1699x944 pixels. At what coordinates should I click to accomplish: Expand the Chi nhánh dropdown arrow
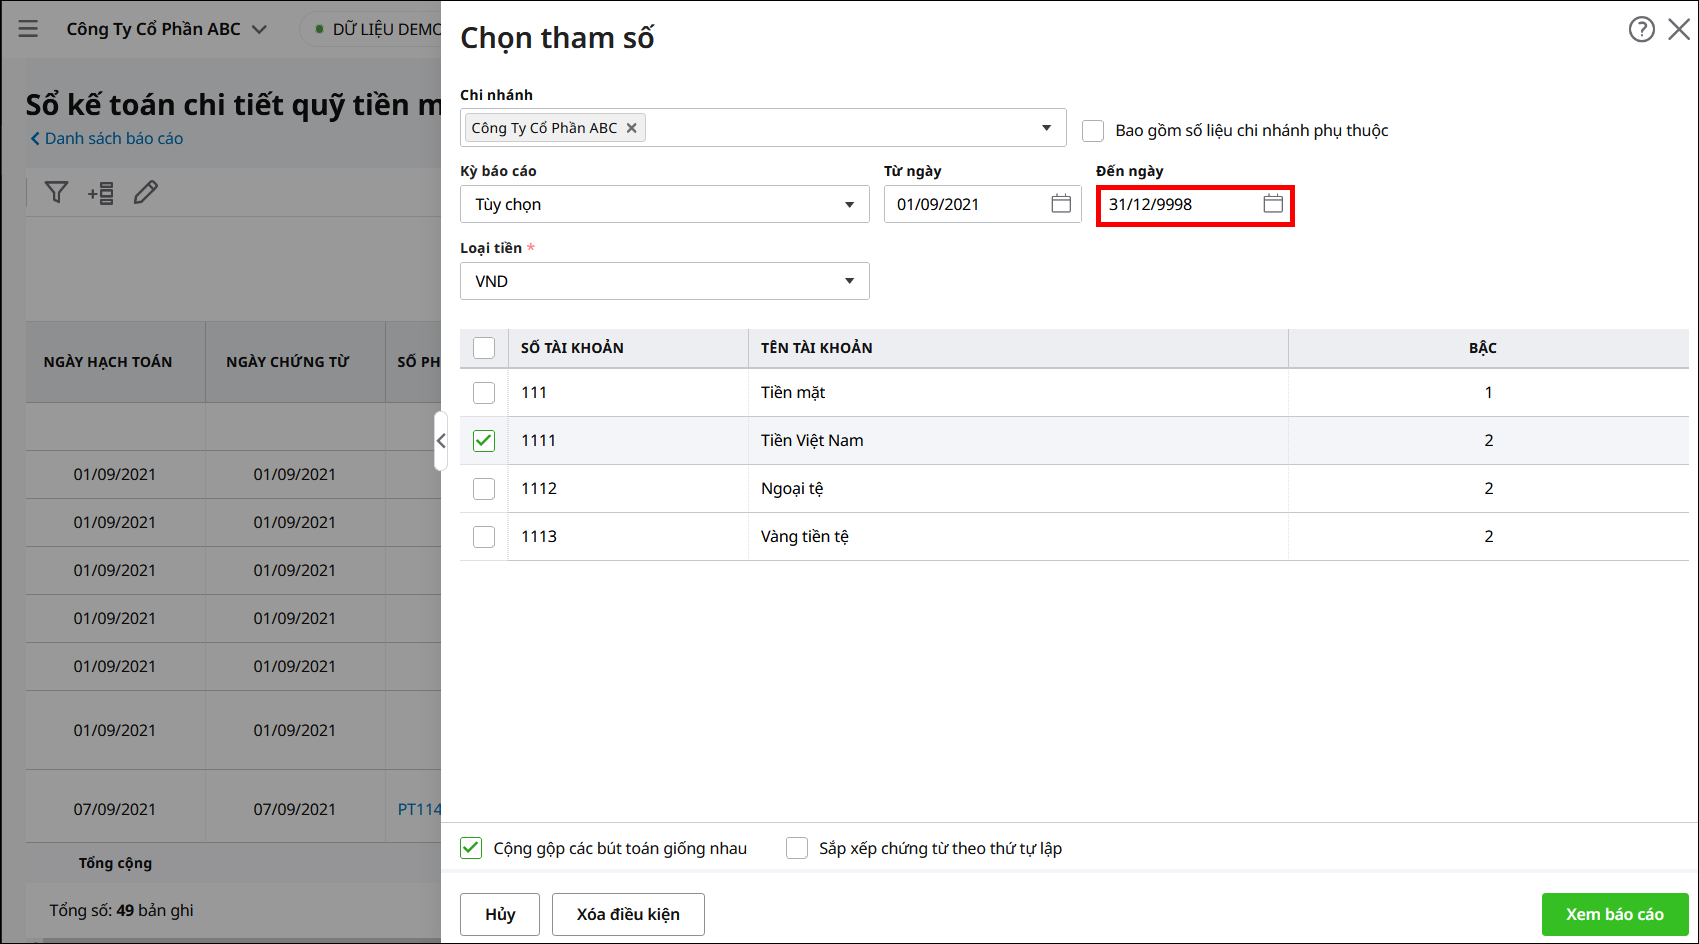click(1046, 128)
